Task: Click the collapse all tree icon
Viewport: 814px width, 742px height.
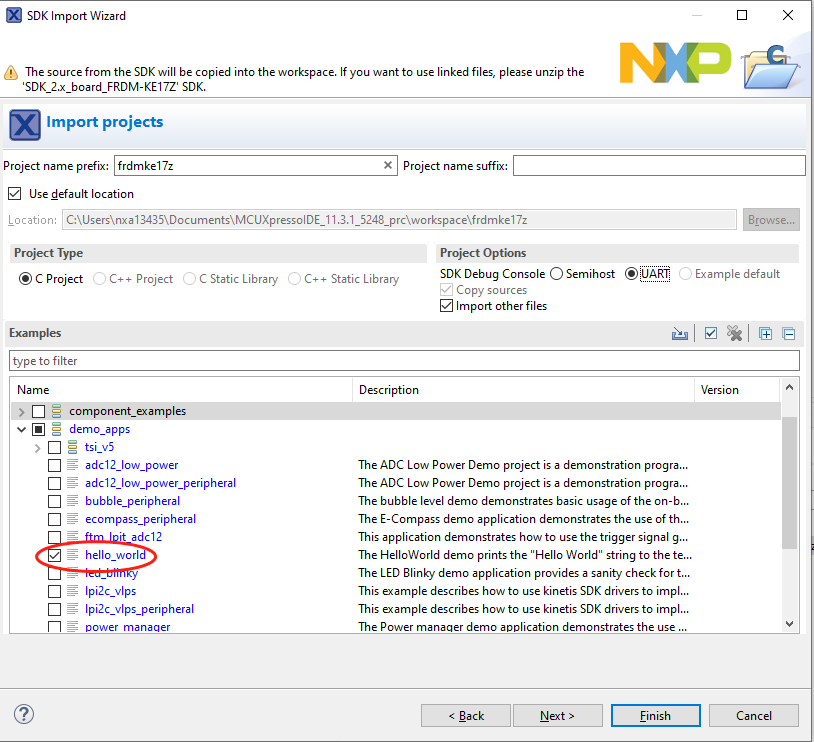Action: [789, 334]
